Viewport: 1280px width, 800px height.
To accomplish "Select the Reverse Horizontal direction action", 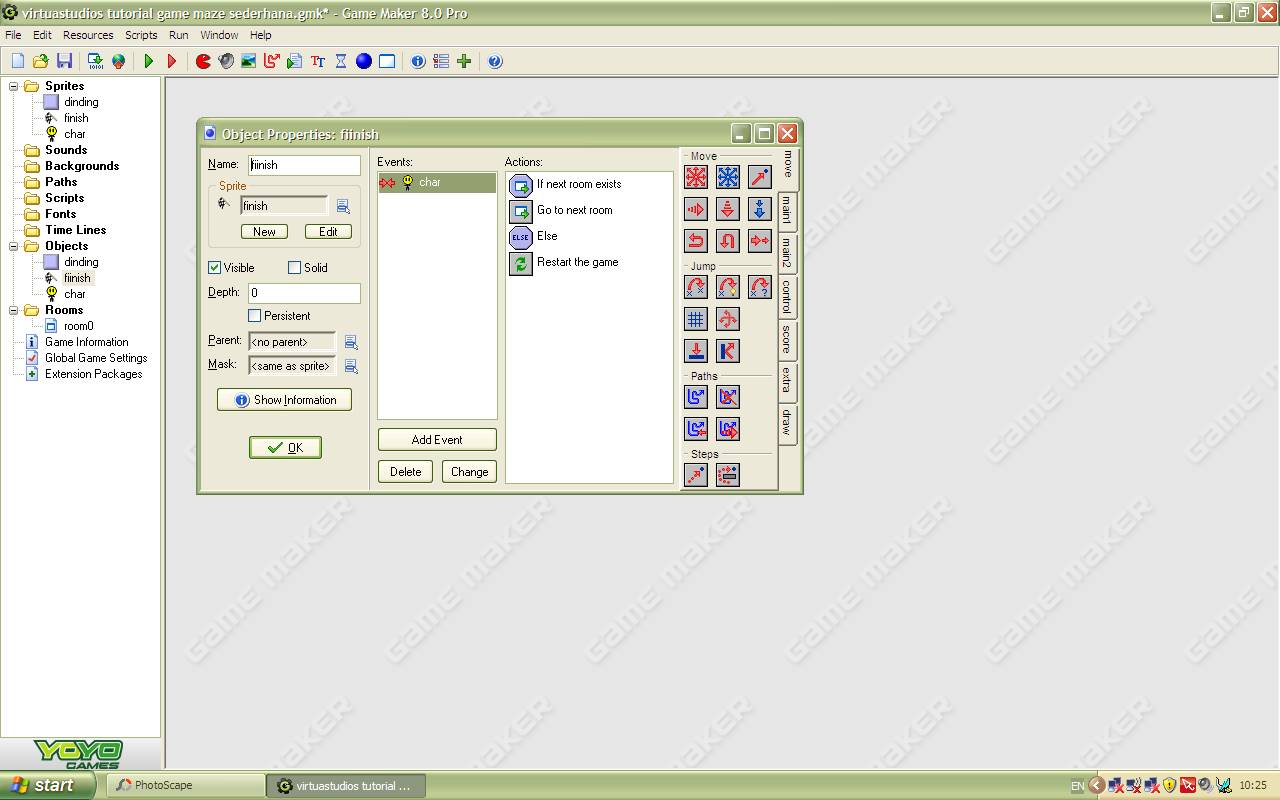I will 696,241.
